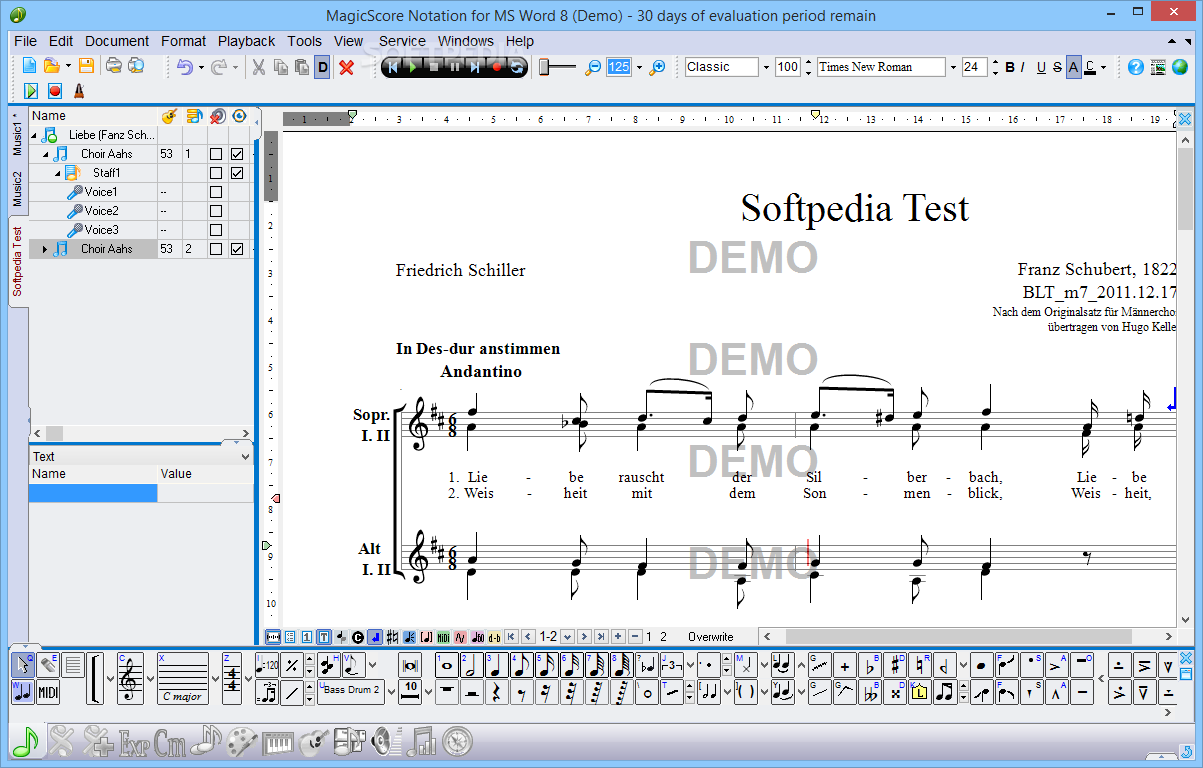The image size is (1203, 768).
Task: Select the eraser tool
Action: [x=48, y=665]
